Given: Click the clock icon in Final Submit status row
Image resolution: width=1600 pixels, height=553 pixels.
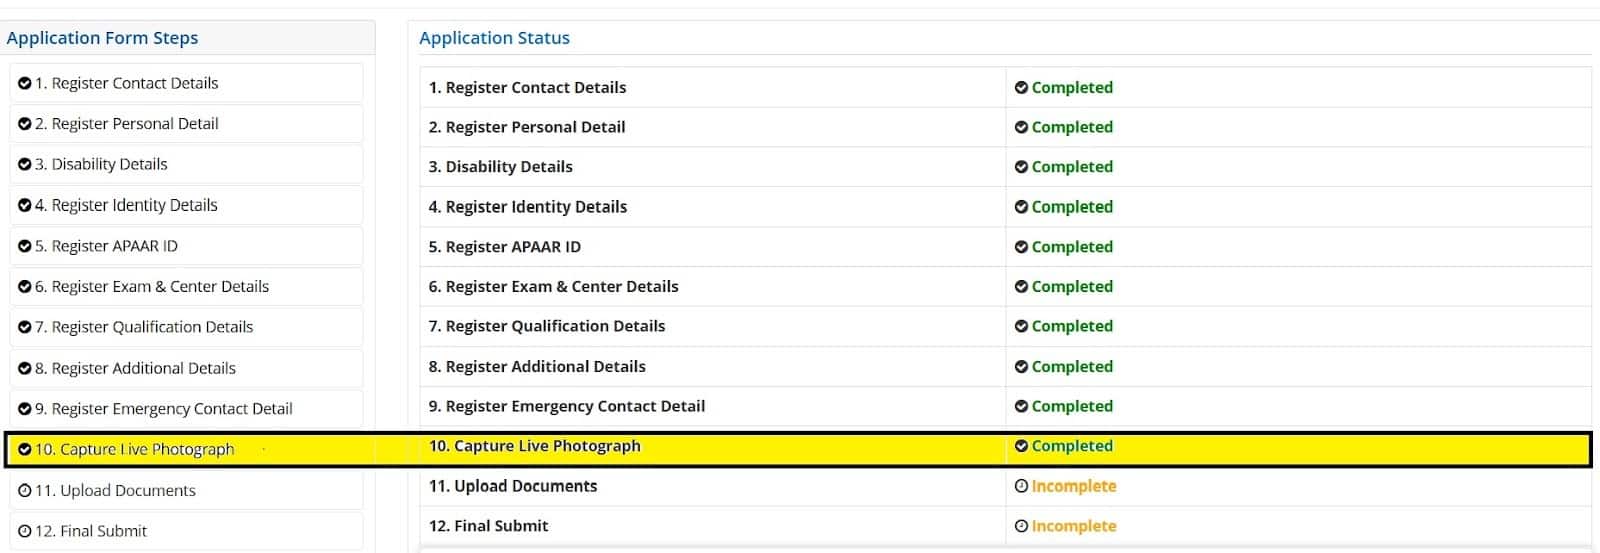Looking at the screenshot, I should coord(1021,526).
